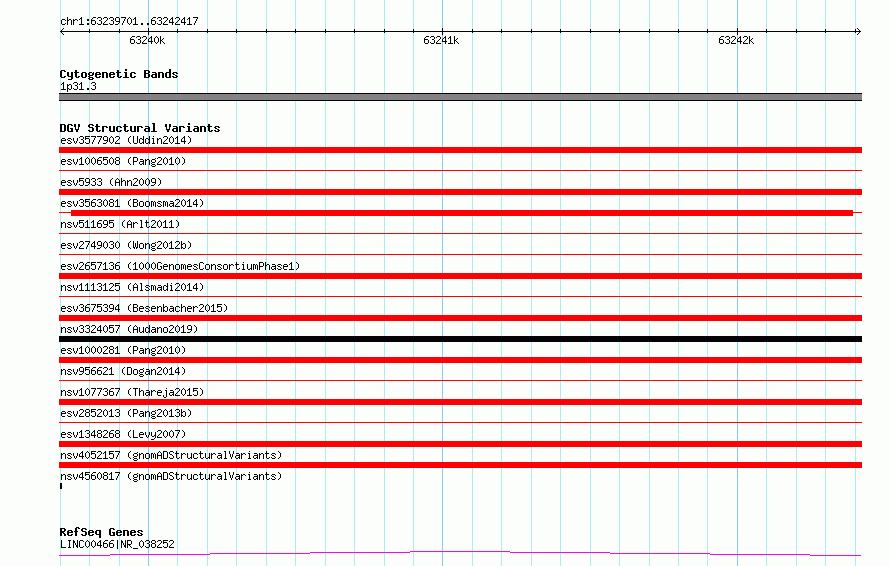
Task: Click the red esv3563081 Boomsma2014 bar
Action: (x=462, y=213)
